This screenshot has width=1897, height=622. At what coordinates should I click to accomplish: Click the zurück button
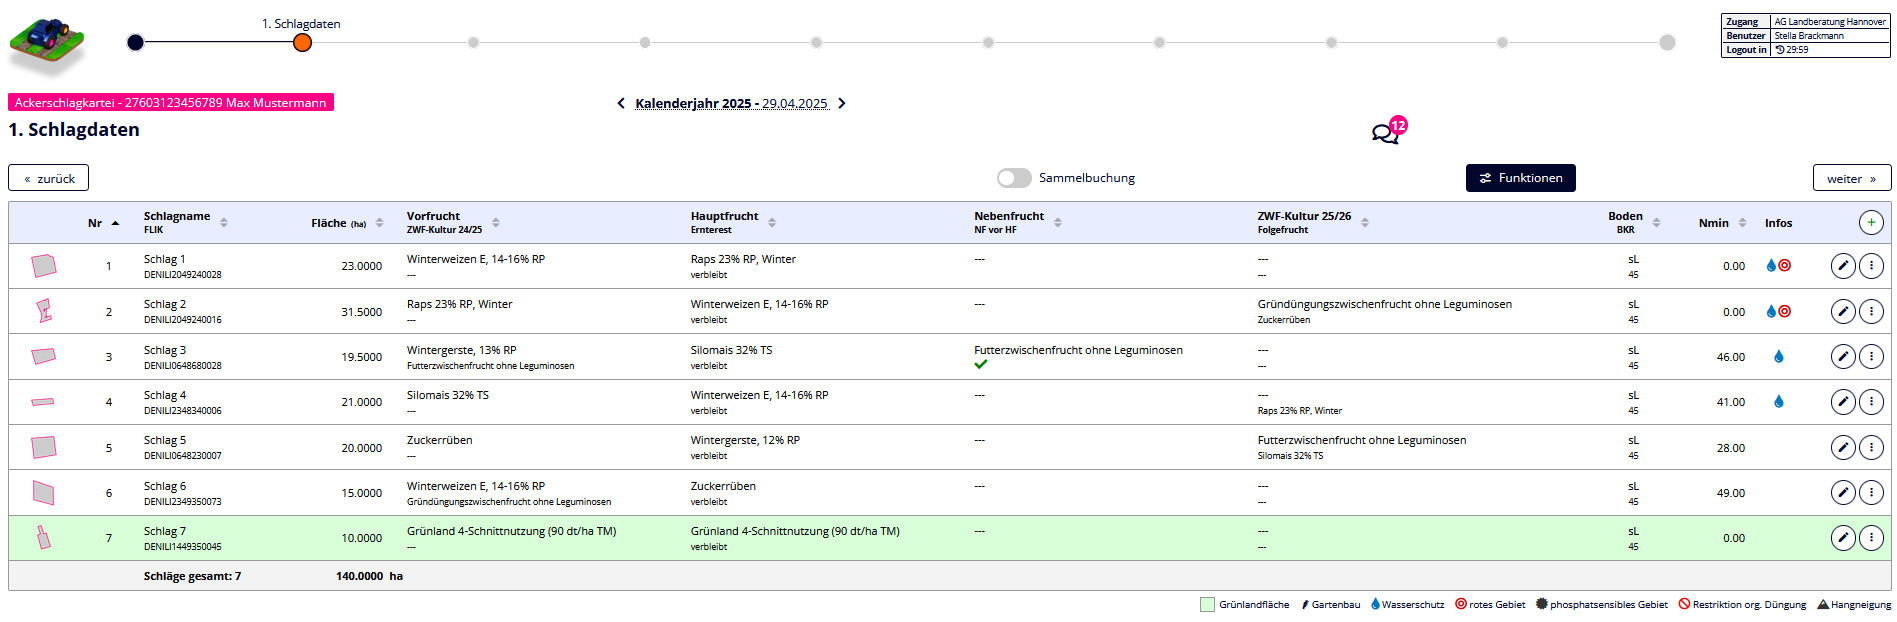tap(49, 178)
